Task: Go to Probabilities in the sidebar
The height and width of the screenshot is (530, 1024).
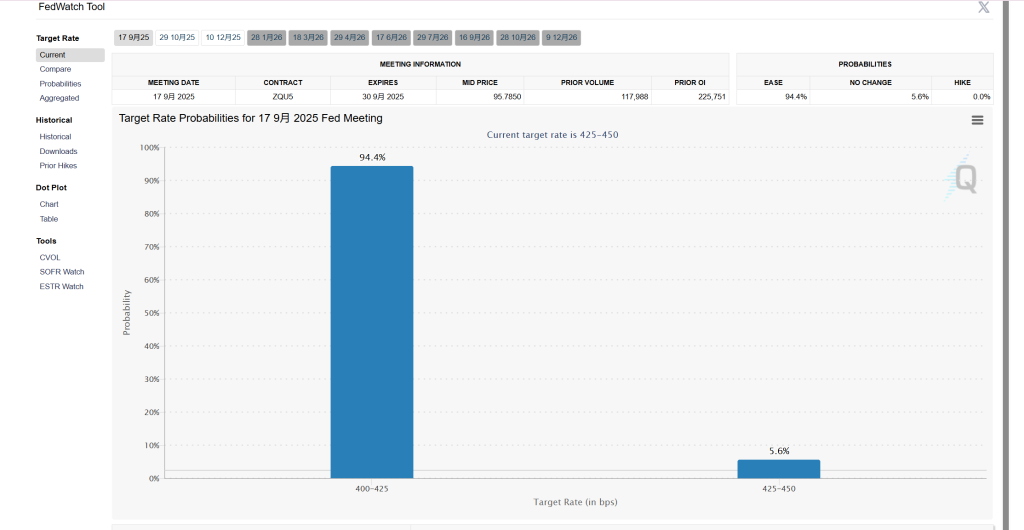Action: (x=60, y=84)
